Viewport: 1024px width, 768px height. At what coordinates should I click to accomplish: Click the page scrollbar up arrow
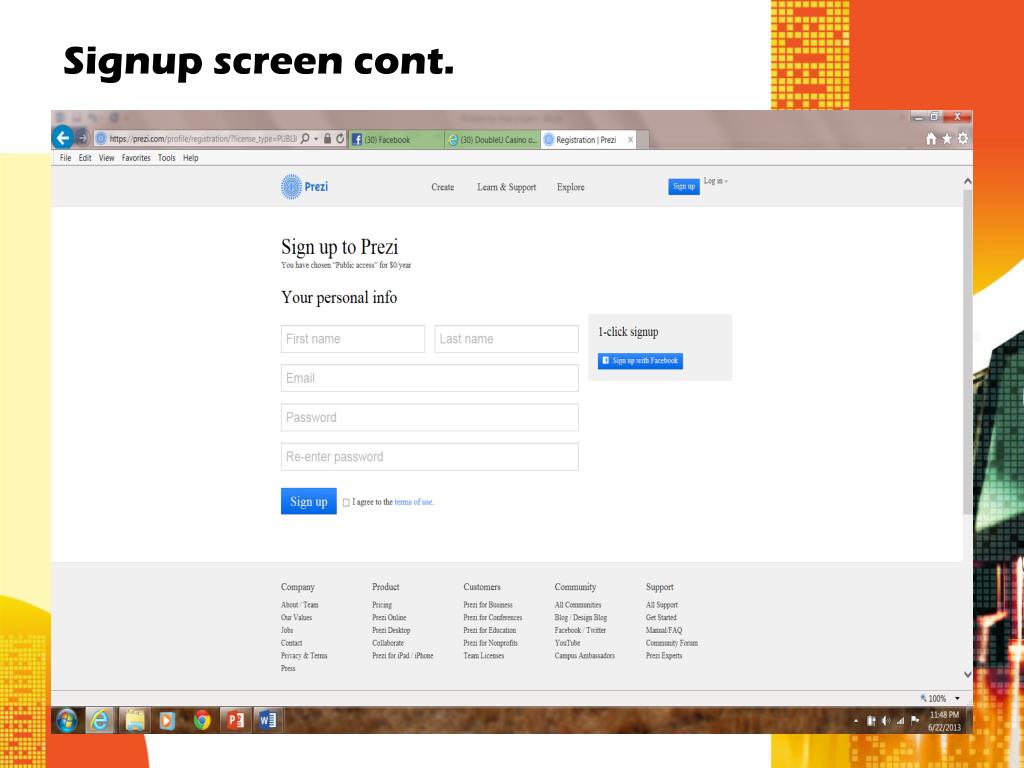[x=967, y=181]
